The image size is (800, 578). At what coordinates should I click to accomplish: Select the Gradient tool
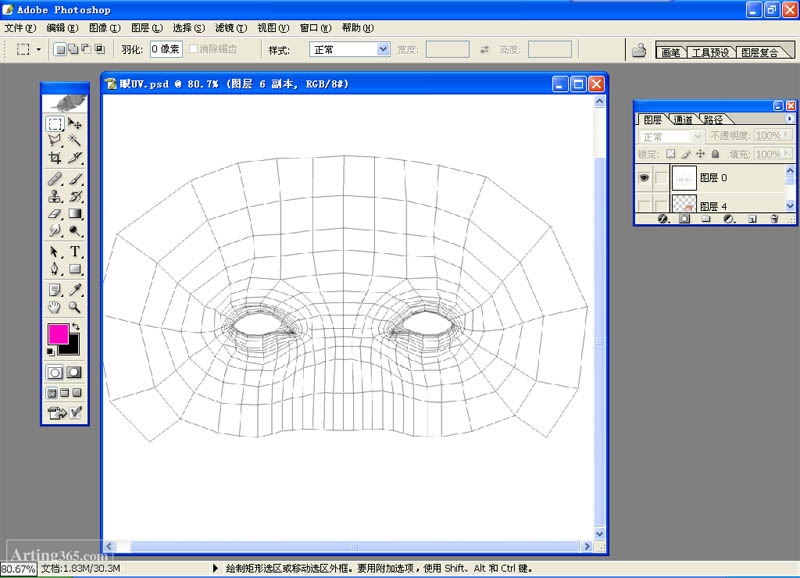tap(74, 214)
